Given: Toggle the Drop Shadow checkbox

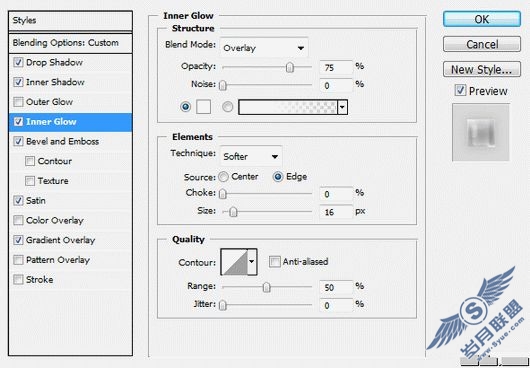Looking at the screenshot, I should pos(18,63).
